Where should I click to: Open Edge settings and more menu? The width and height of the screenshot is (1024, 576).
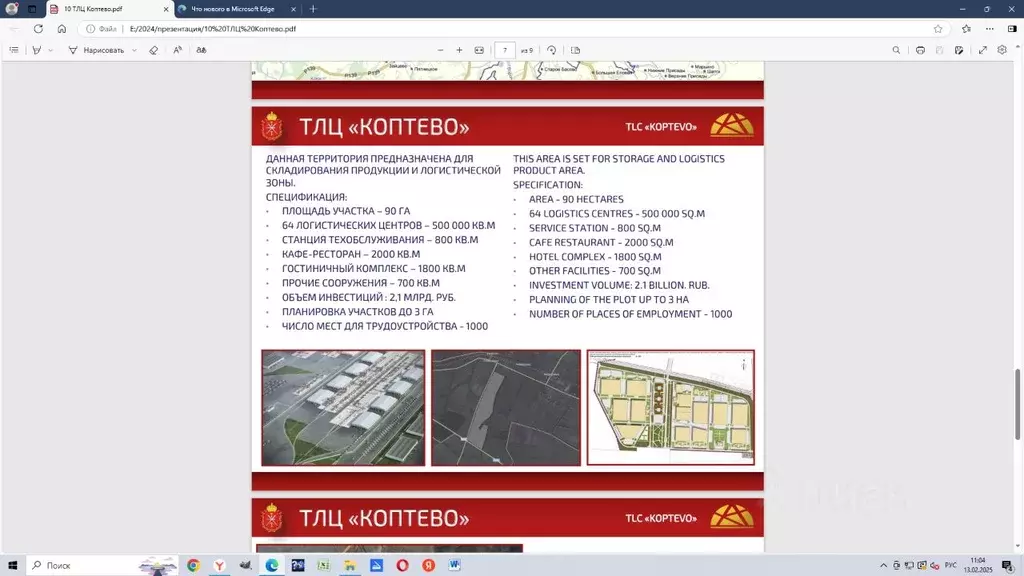coord(990,29)
